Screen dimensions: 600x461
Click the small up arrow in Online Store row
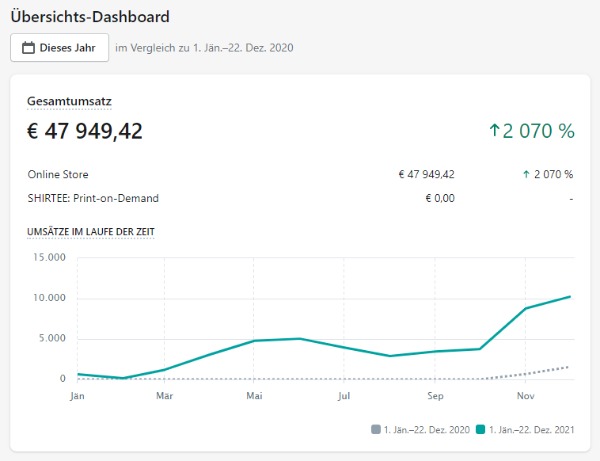(526, 174)
